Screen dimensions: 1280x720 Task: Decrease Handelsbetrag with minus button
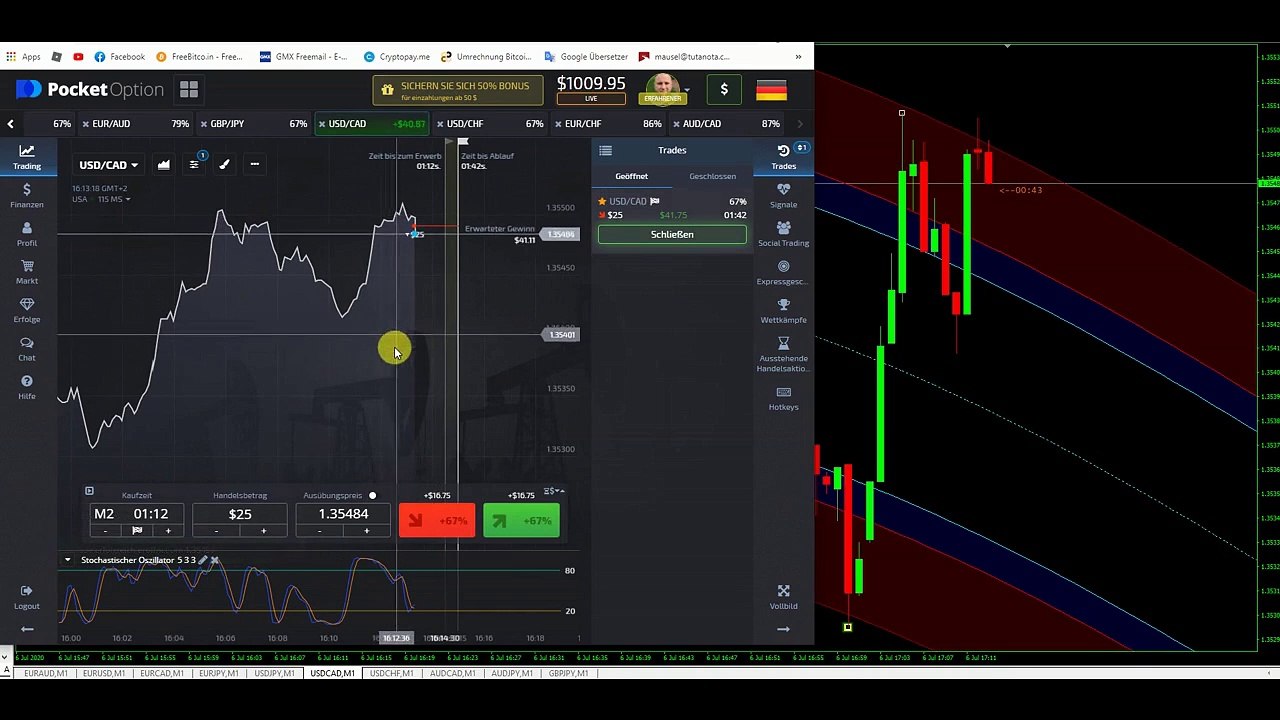pos(216,531)
